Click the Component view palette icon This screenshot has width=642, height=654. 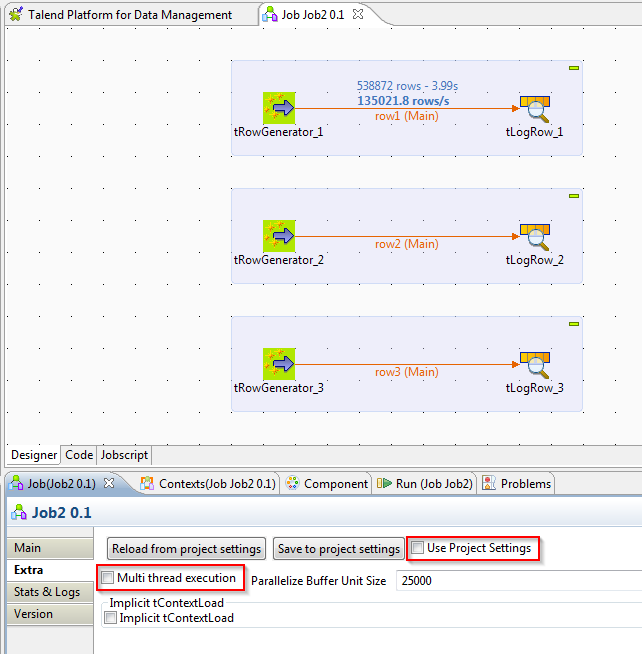(x=292, y=483)
